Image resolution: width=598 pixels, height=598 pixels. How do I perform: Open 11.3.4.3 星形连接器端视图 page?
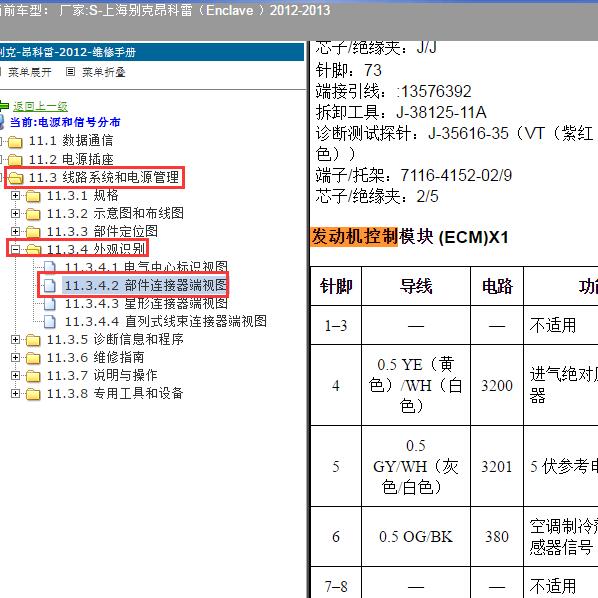coord(146,304)
